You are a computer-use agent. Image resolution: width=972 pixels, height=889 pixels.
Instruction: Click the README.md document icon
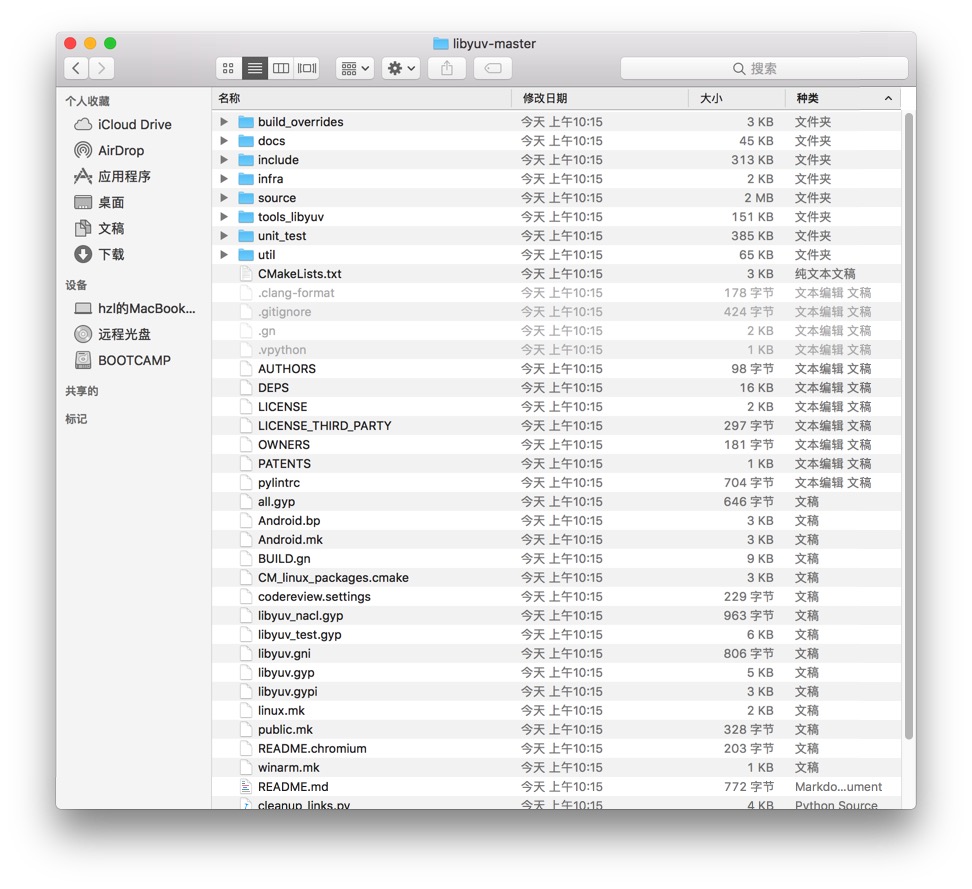tap(246, 787)
